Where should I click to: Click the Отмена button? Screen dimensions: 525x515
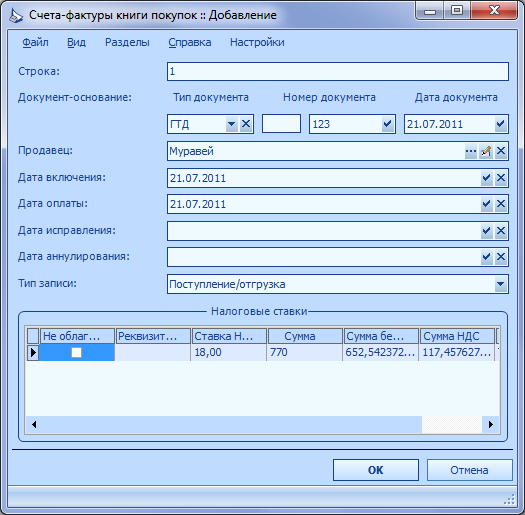tap(469, 470)
